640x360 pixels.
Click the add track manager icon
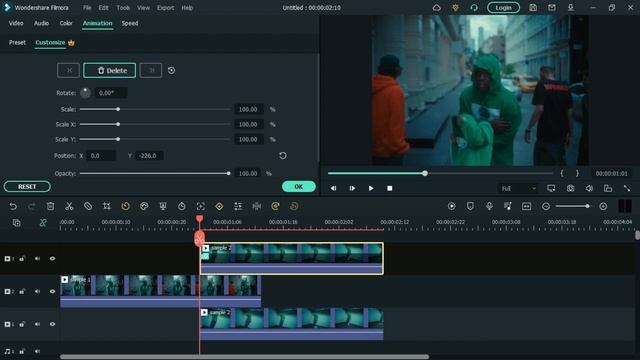pyautogui.click(x=16, y=223)
